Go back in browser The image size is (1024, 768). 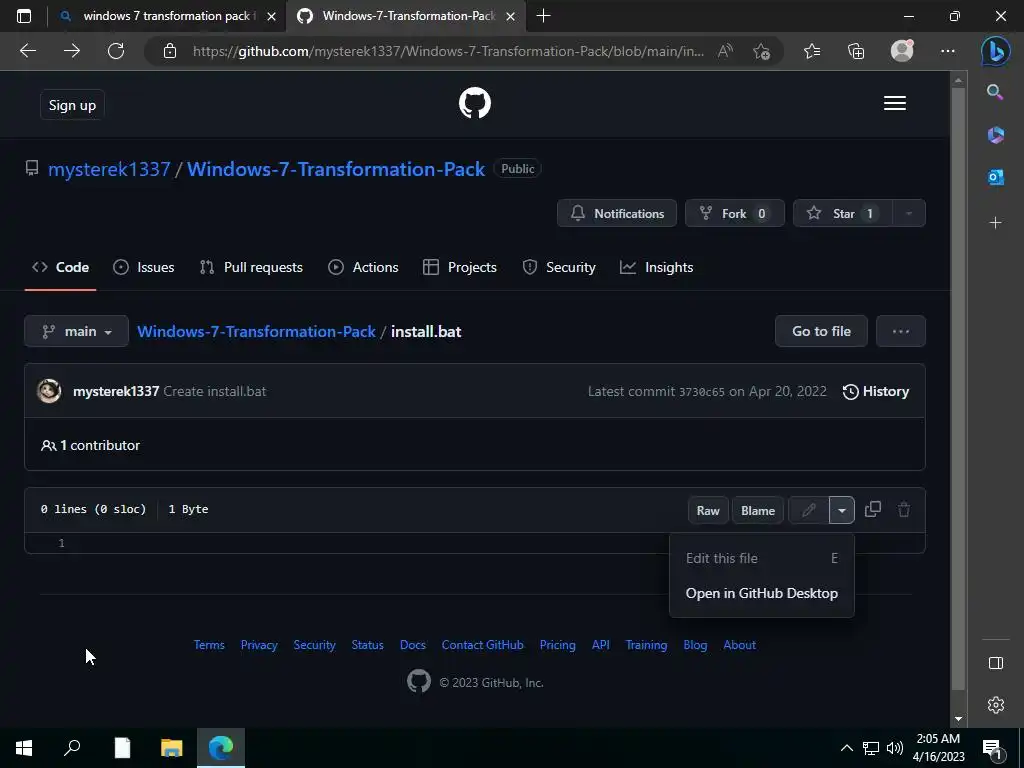[28, 51]
